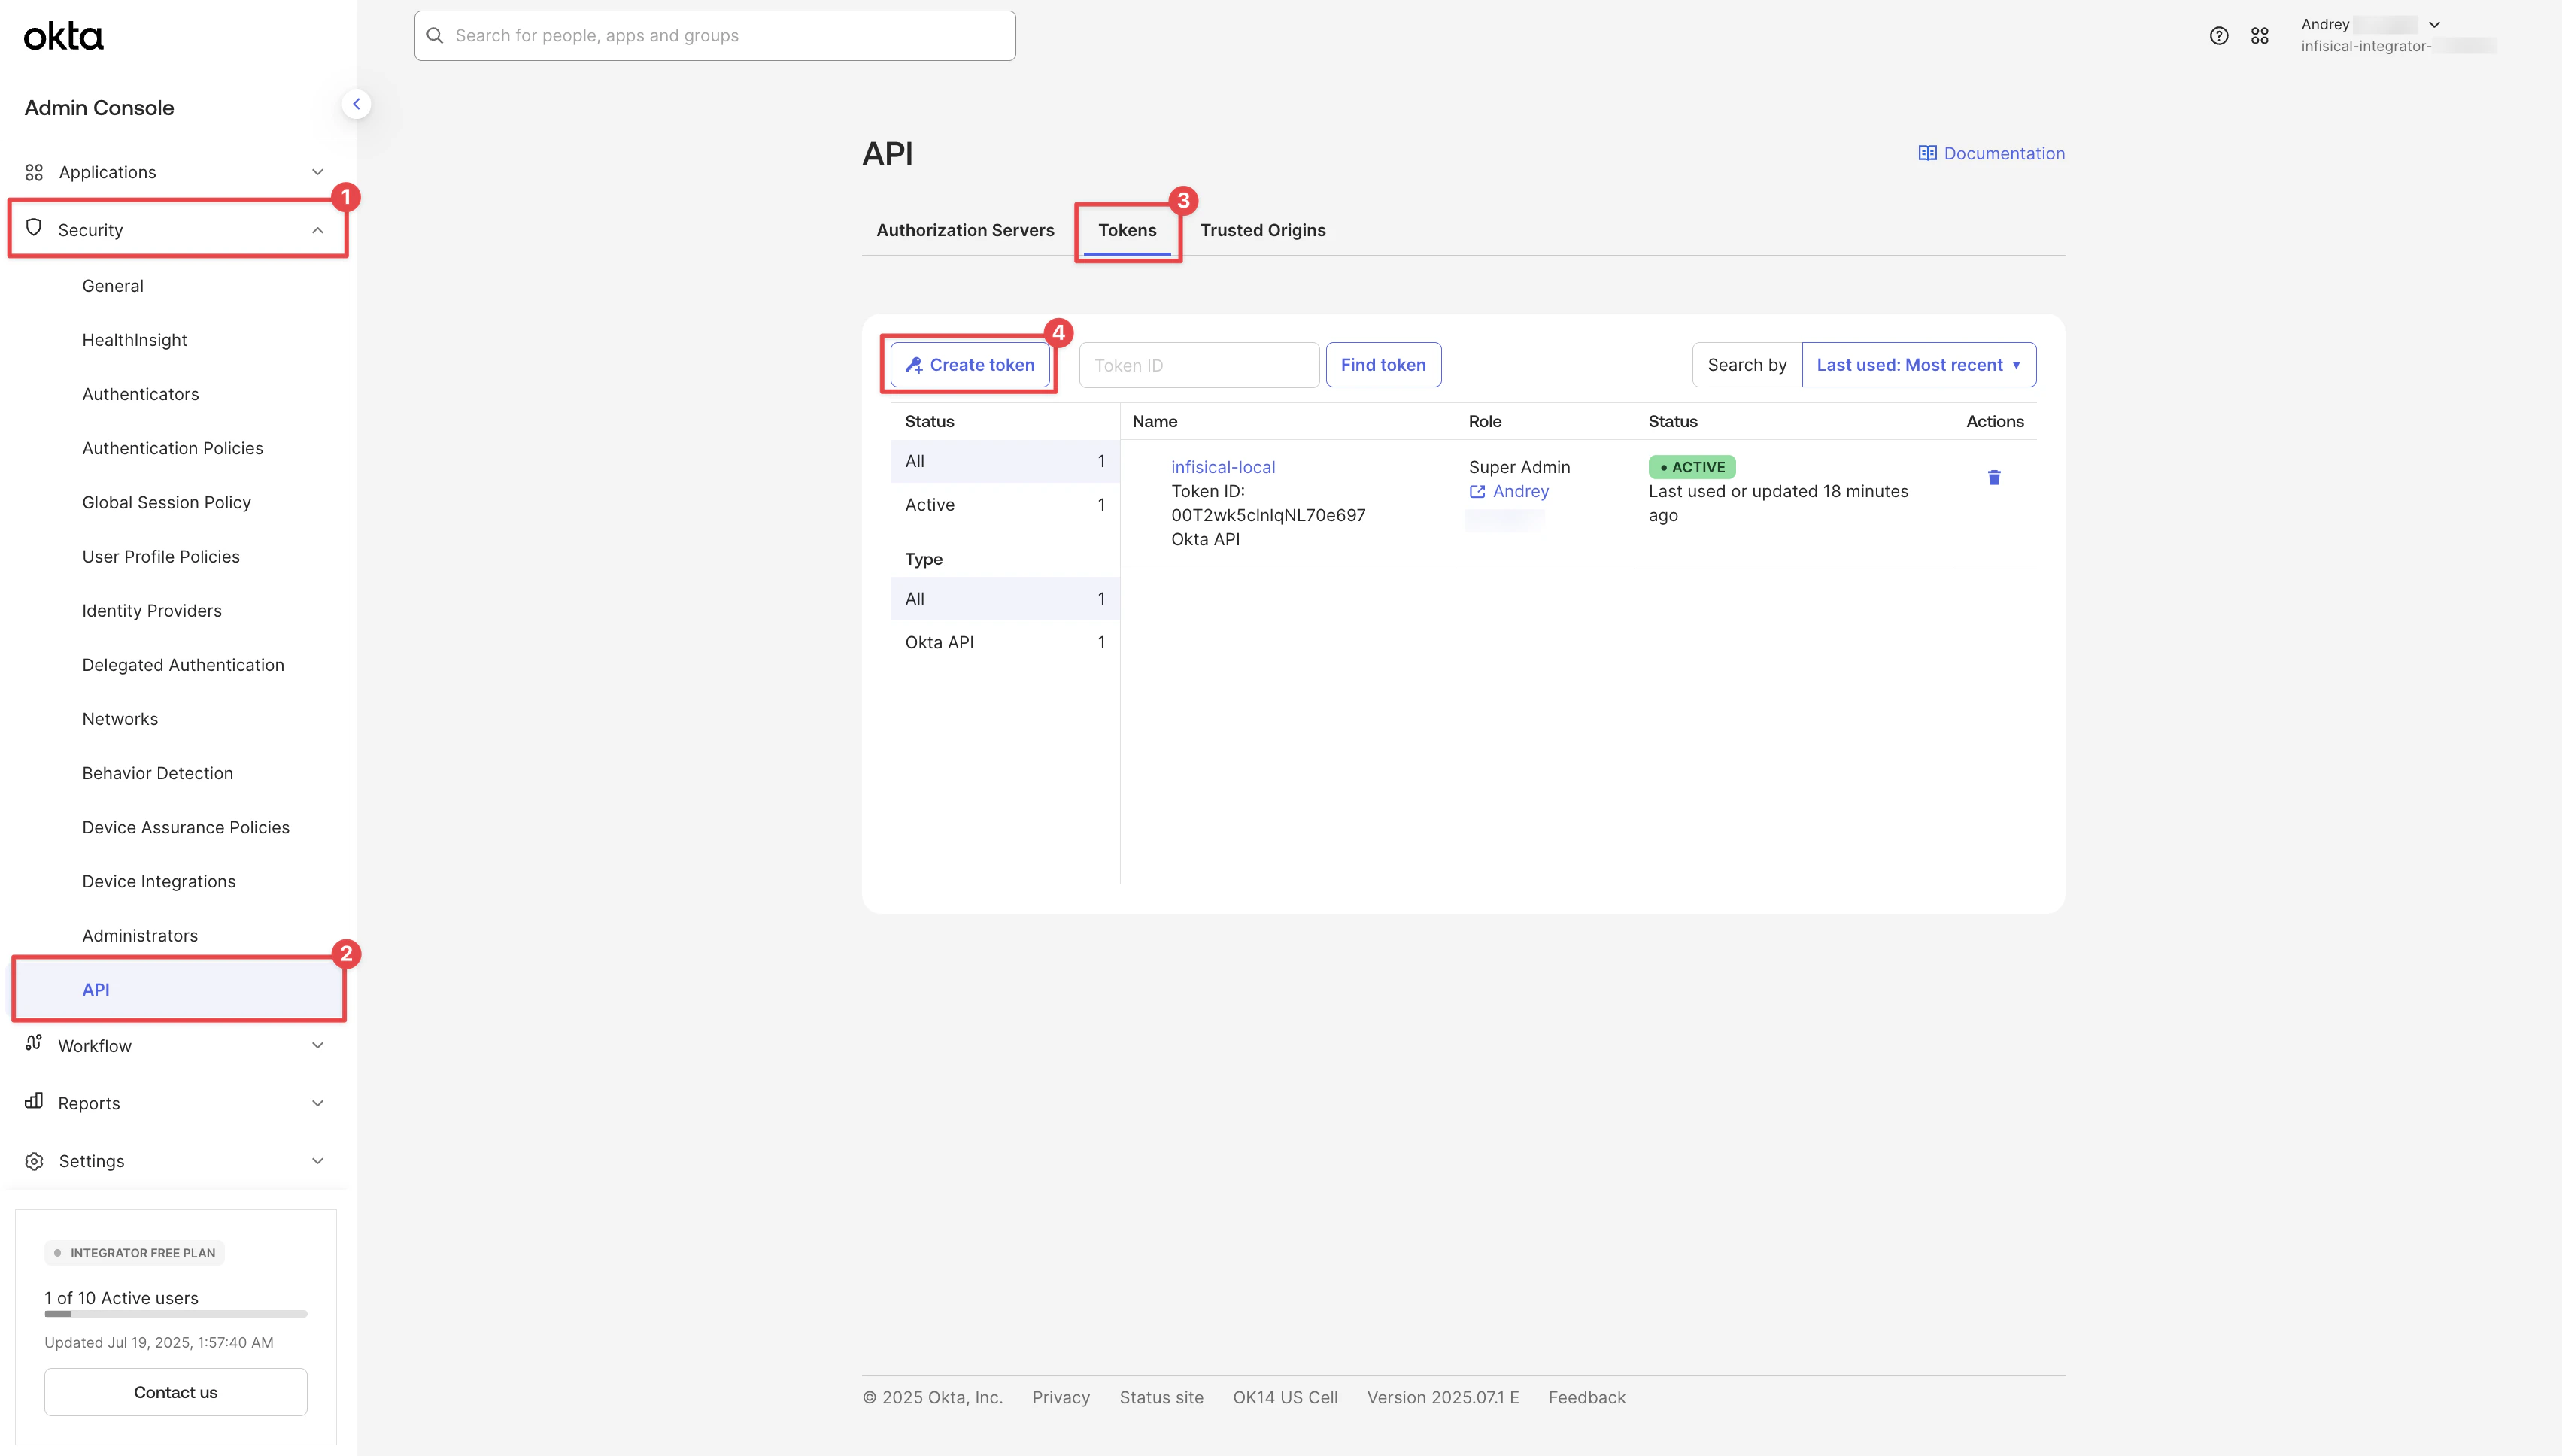Open User Profile Policies
Screen dimensions: 2562x1456
[x=161, y=556]
